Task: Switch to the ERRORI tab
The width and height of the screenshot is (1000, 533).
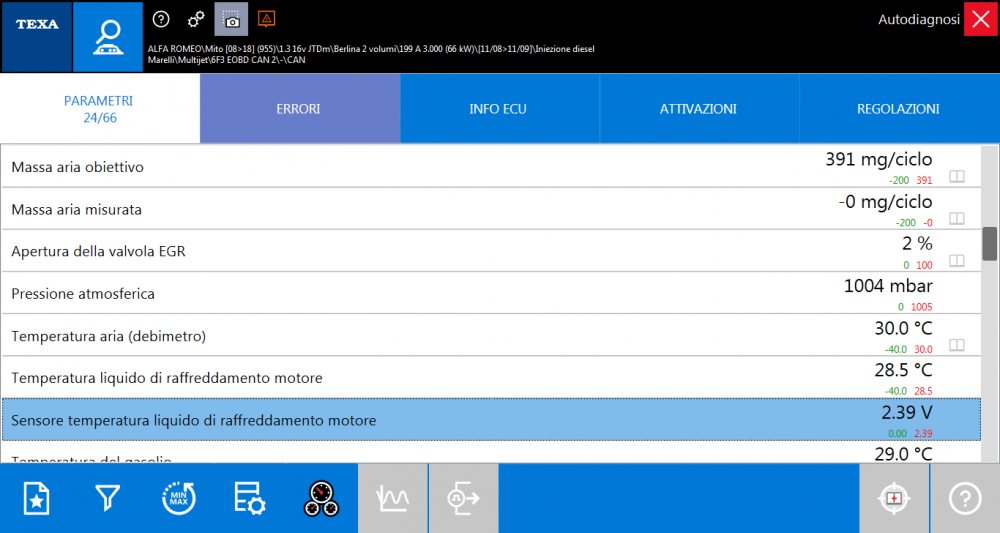Action: point(299,108)
